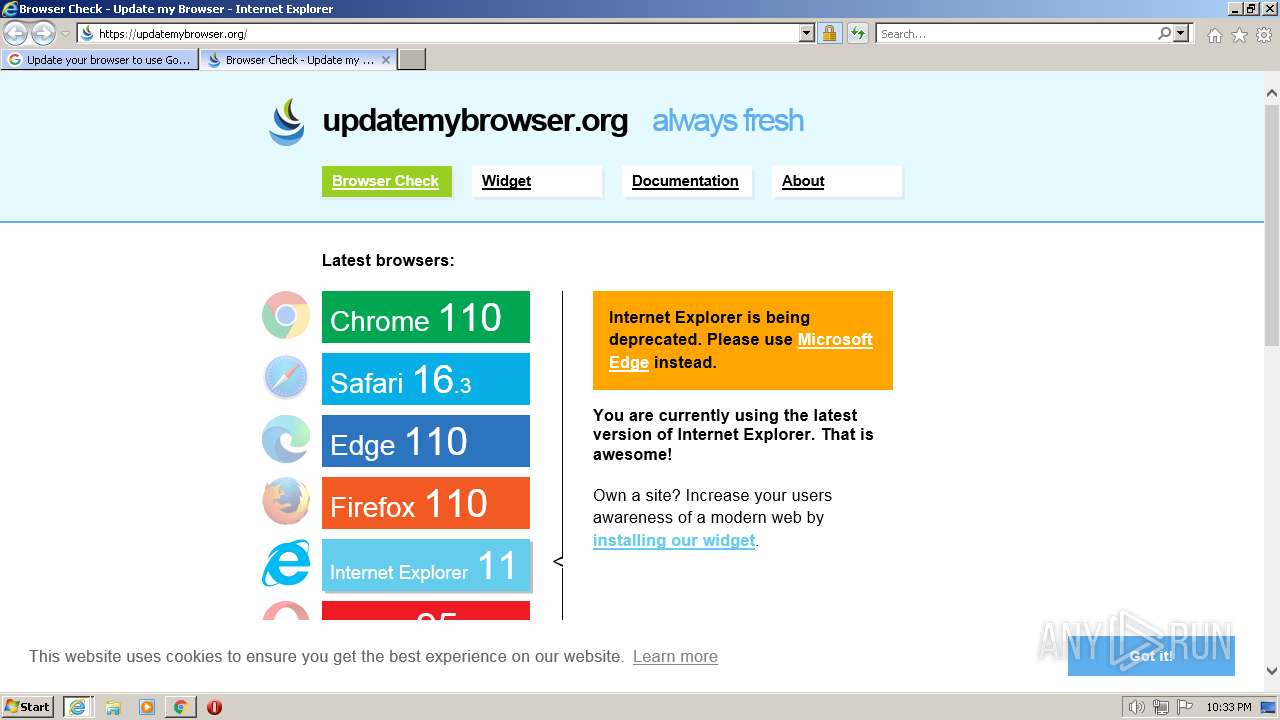Click the page scrollbar up arrow

[1272, 94]
